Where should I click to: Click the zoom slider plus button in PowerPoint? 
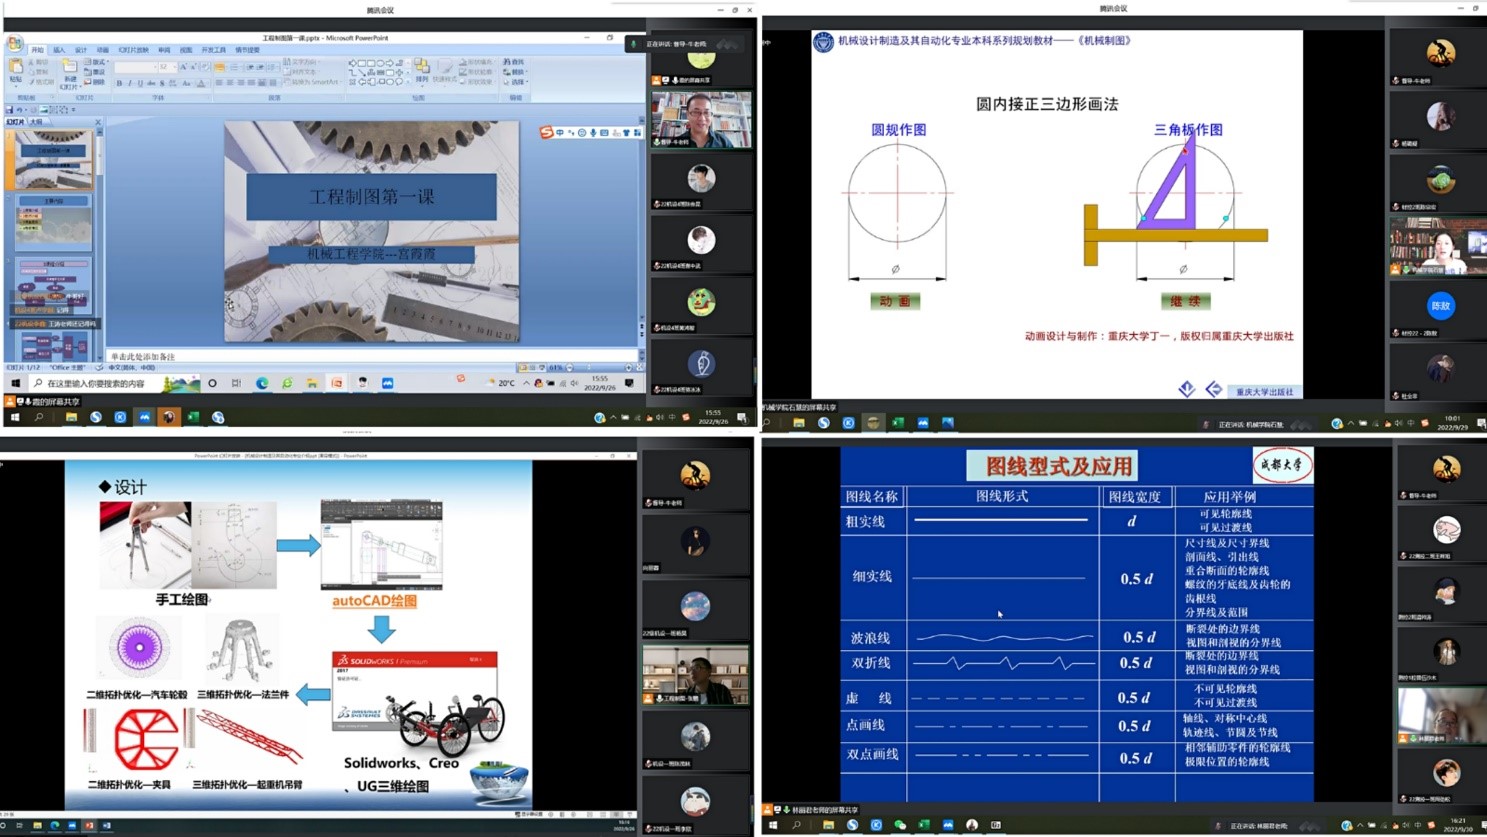coord(628,368)
